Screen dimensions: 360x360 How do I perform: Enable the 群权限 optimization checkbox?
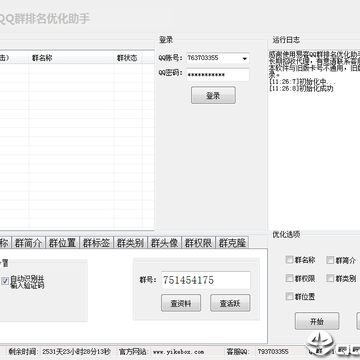[289, 278]
